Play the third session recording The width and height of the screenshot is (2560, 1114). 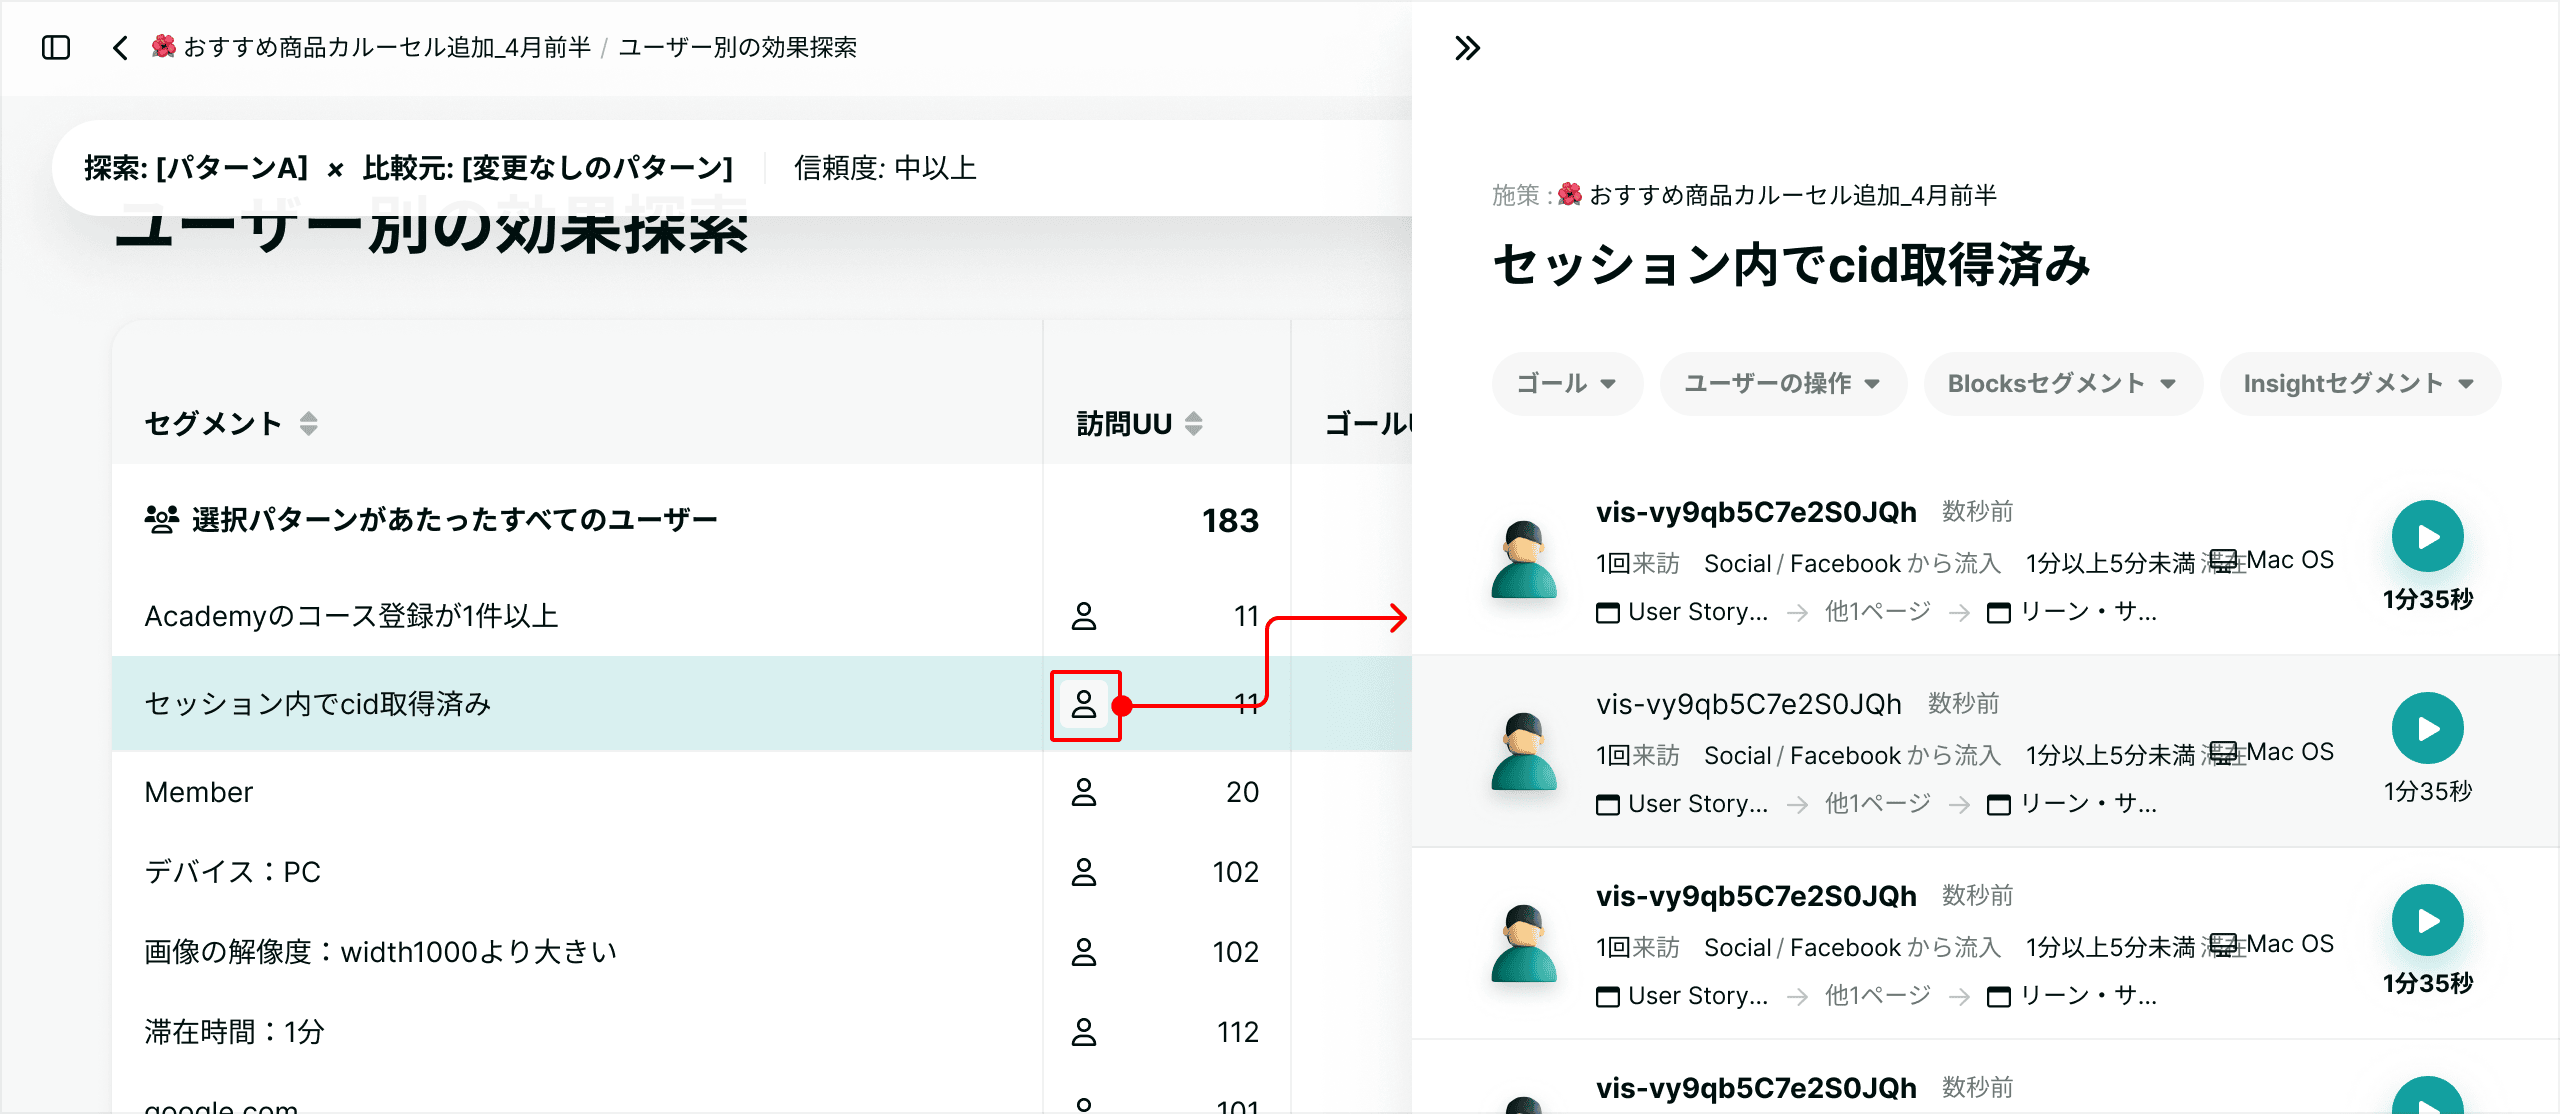click(2427, 921)
